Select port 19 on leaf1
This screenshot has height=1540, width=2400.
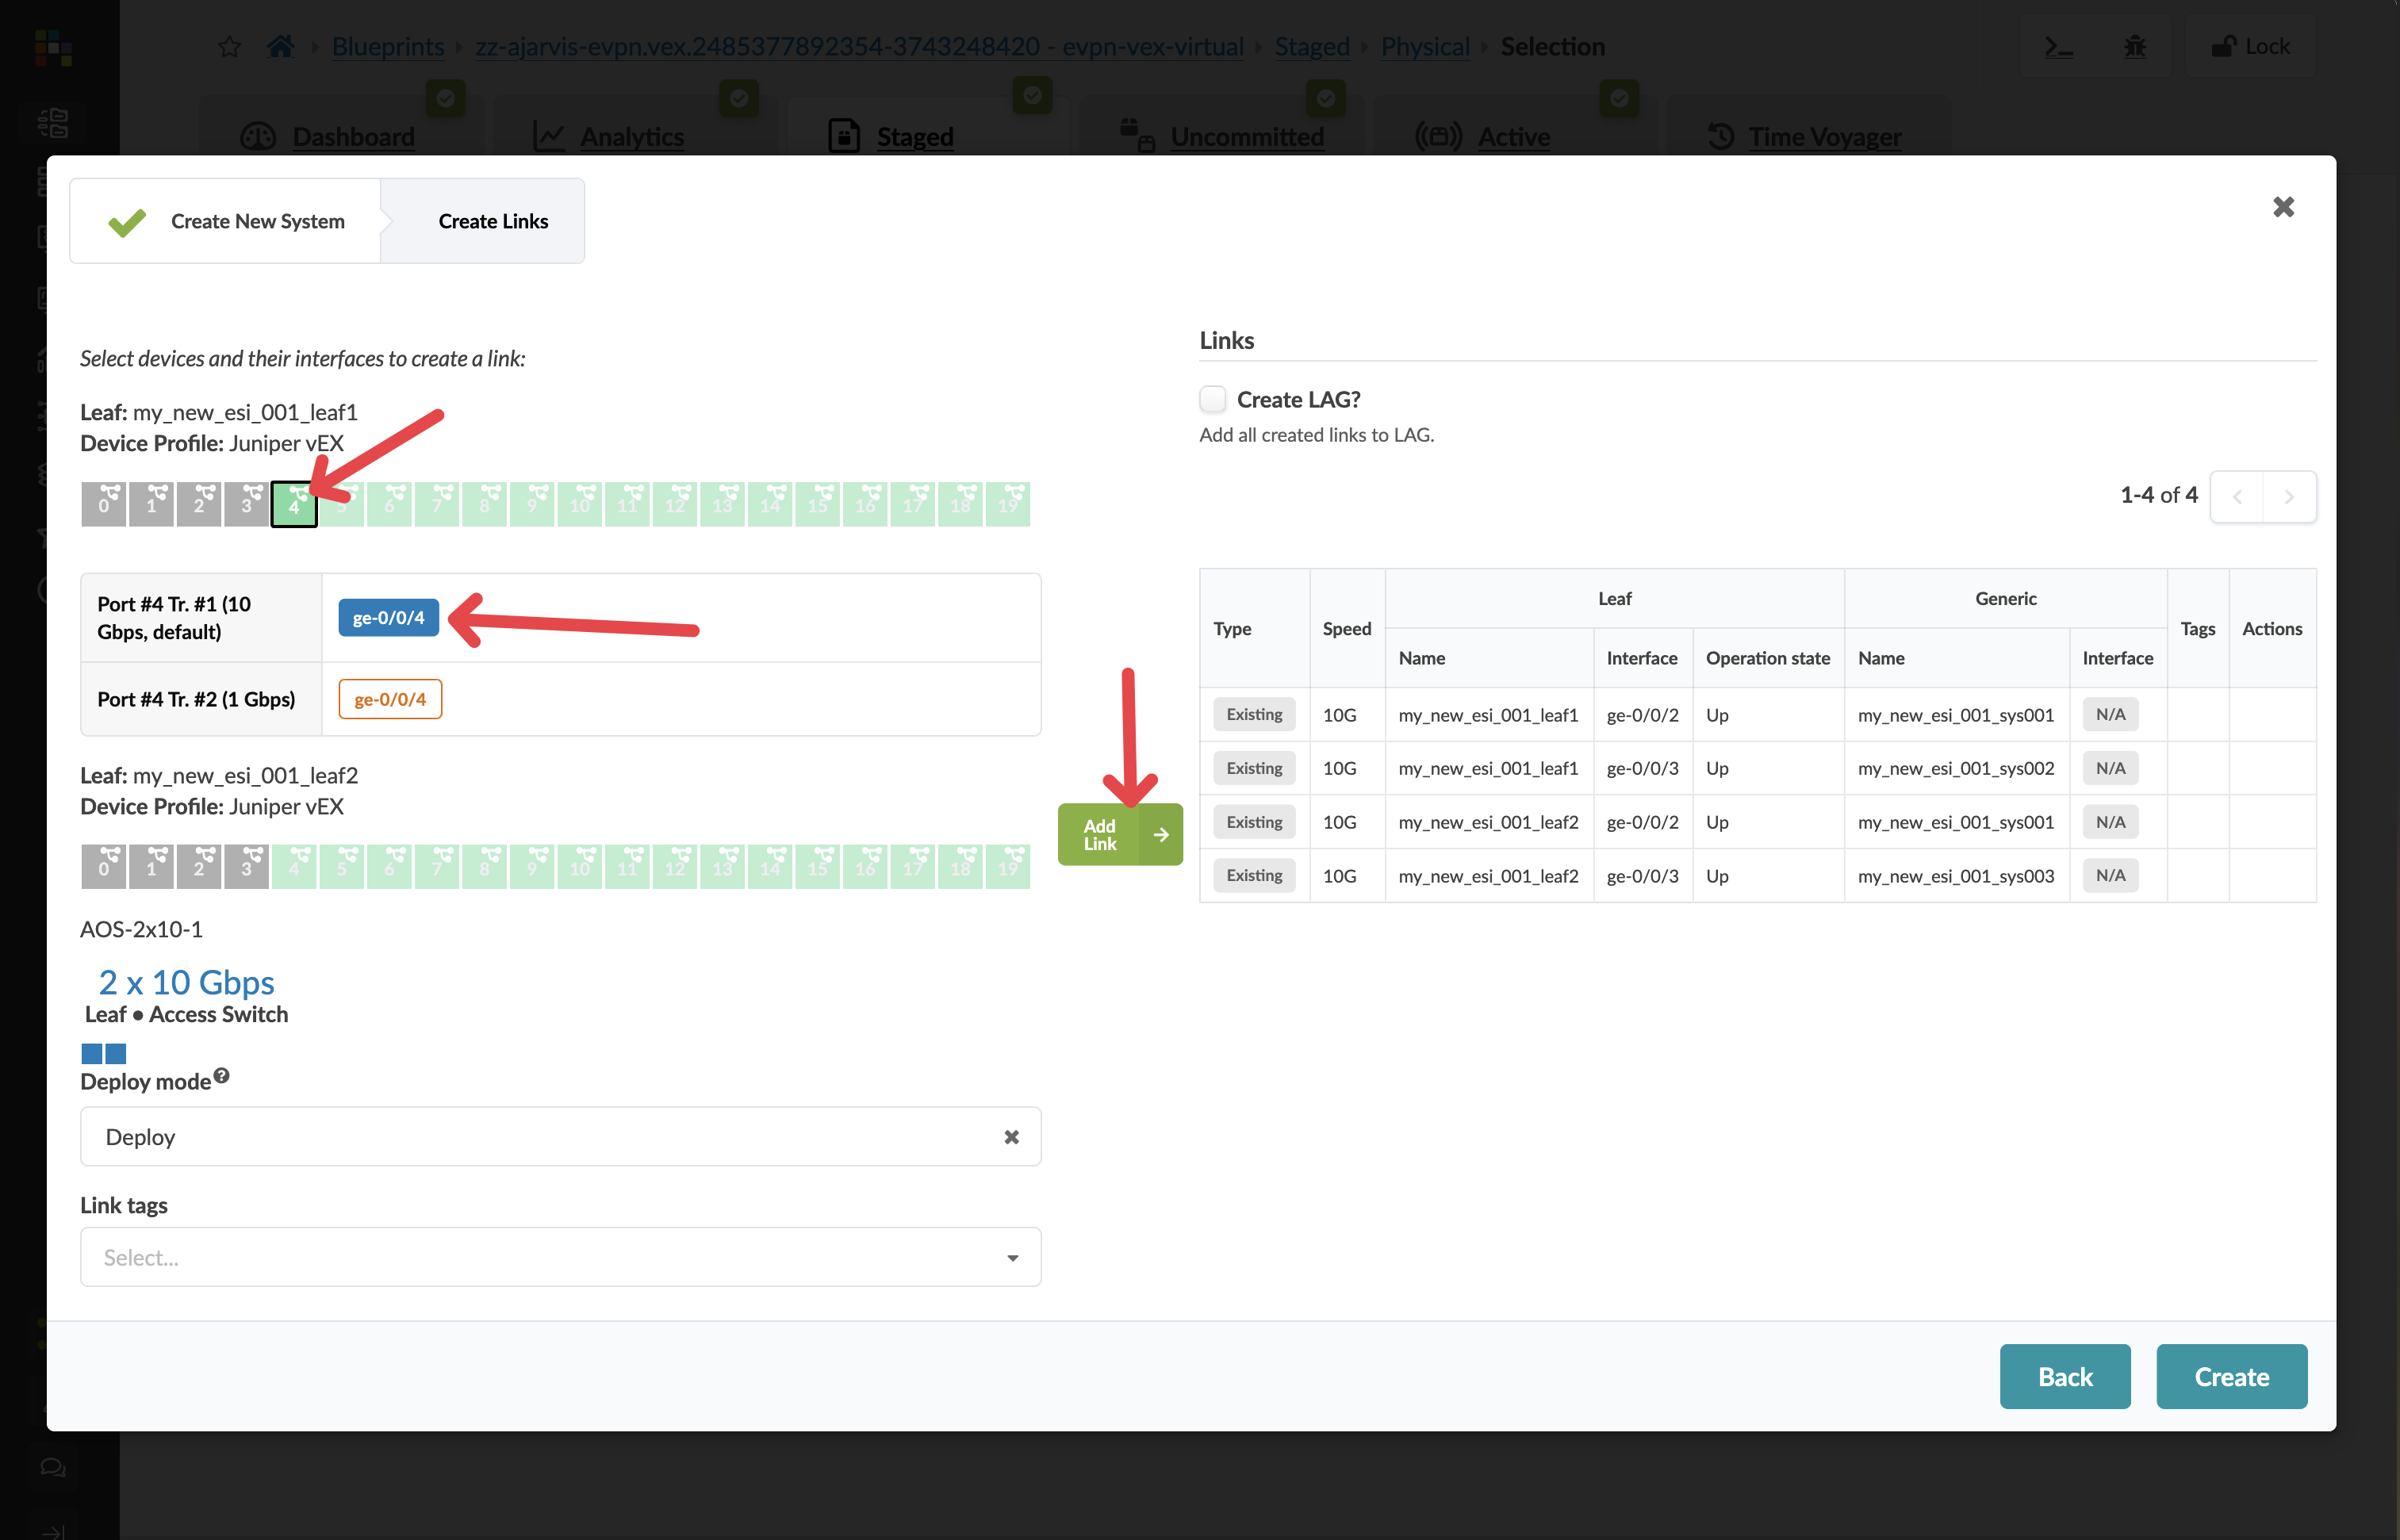[1008, 504]
